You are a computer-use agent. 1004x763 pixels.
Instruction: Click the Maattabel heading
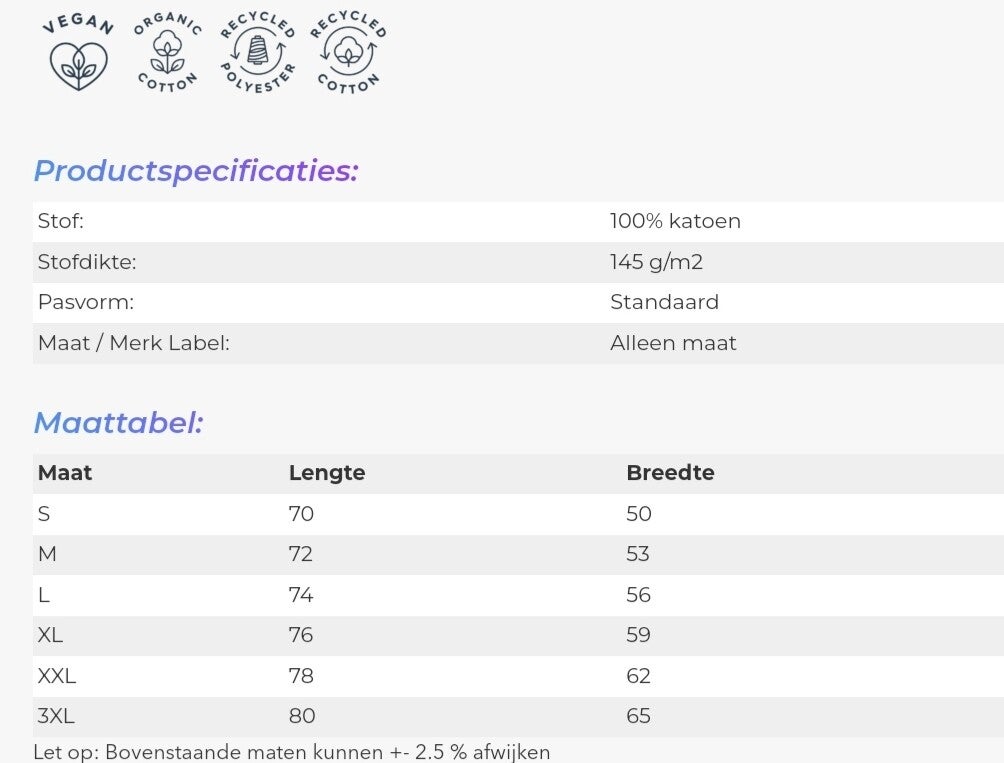pyautogui.click(x=118, y=423)
